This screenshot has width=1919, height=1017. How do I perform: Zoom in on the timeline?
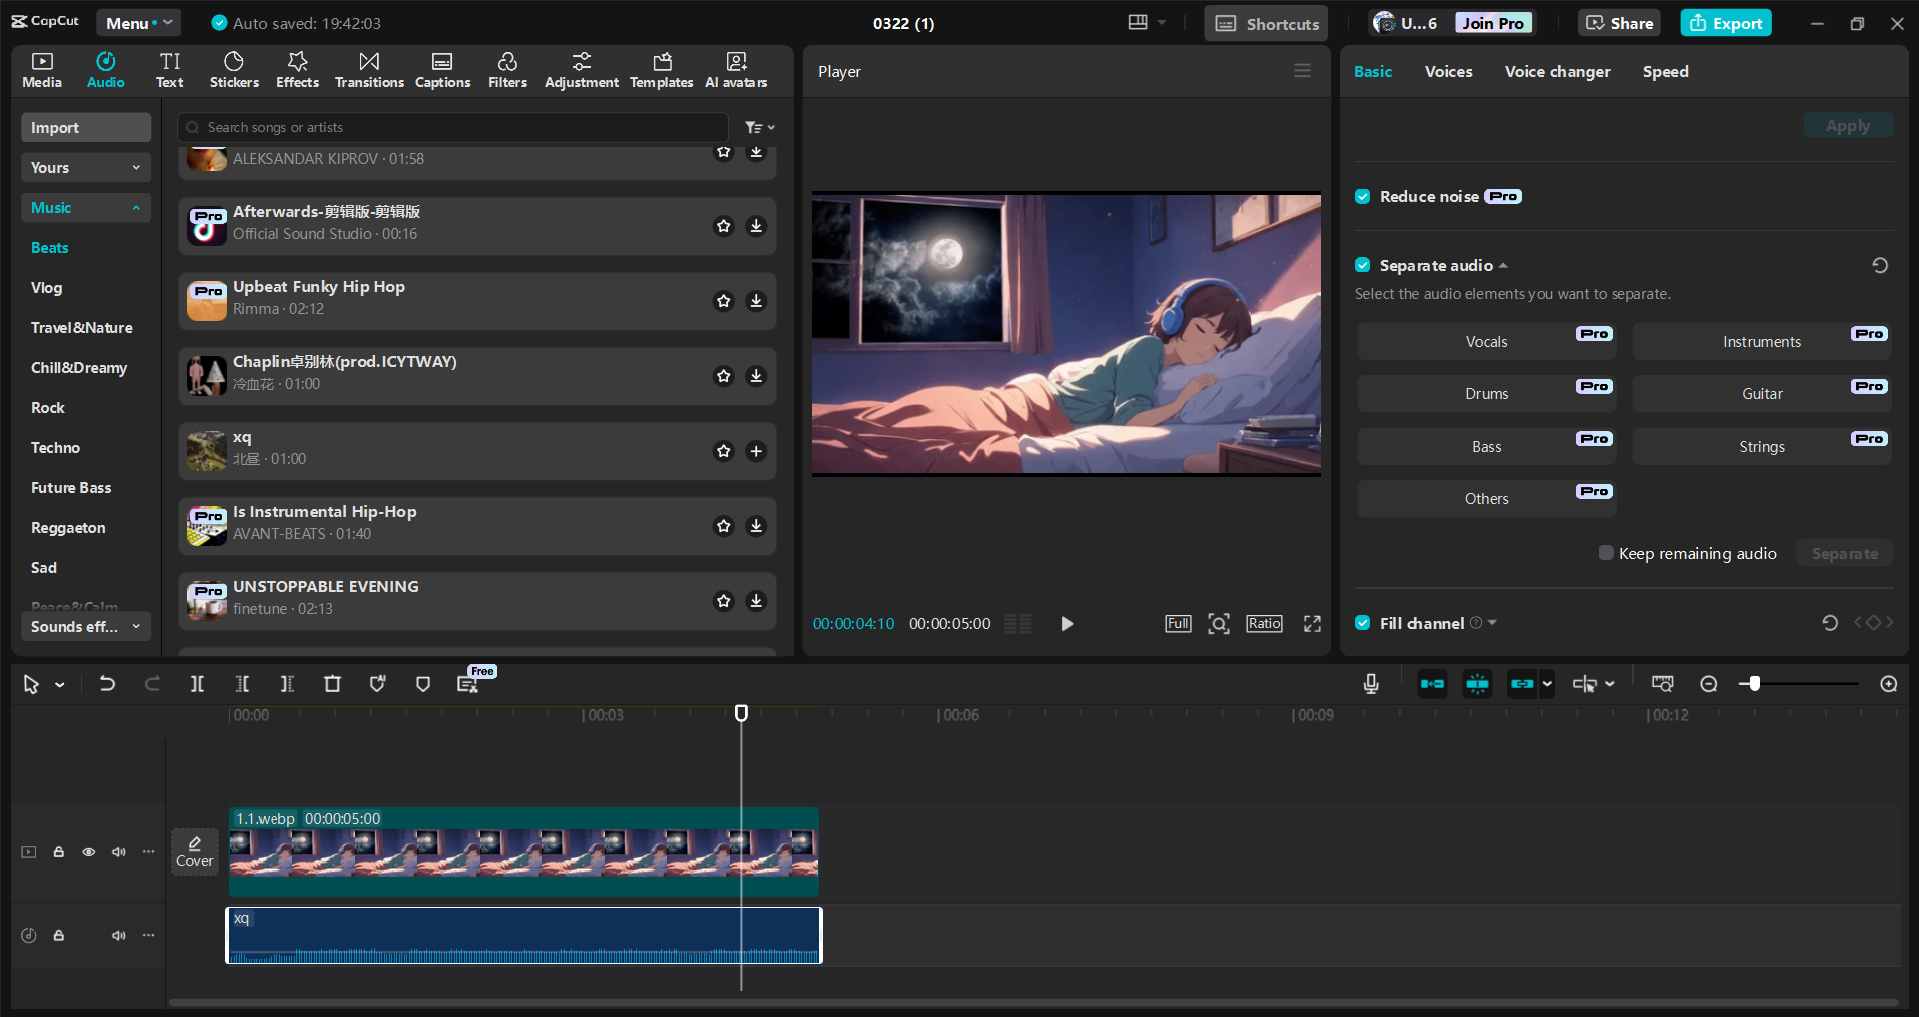coord(1888,684)
